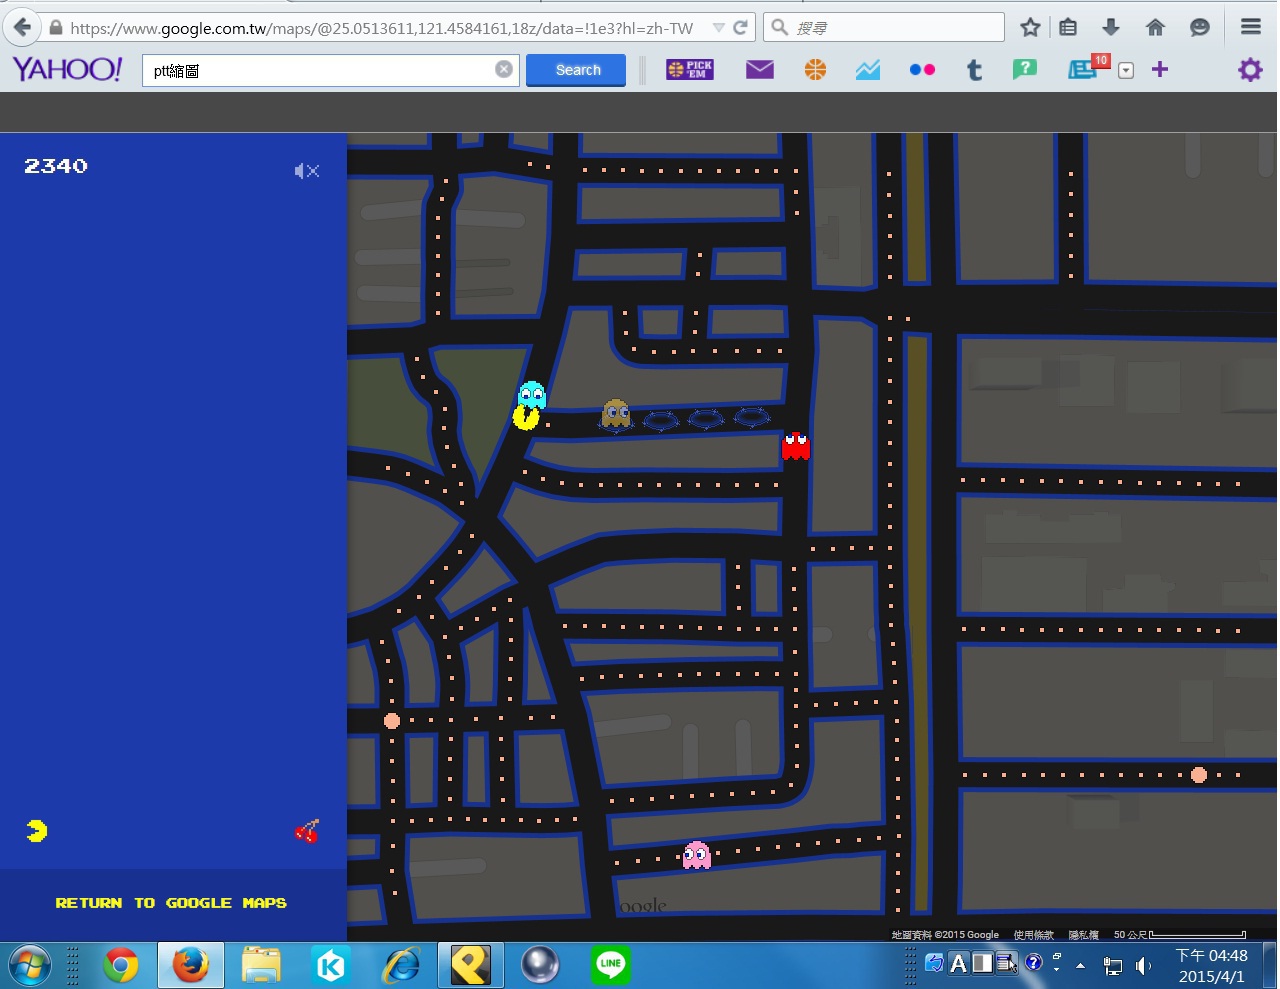This screenshot has height=989, width=1280.
Task: Open the map privacy link
Action: click(x=1083, y=935)
